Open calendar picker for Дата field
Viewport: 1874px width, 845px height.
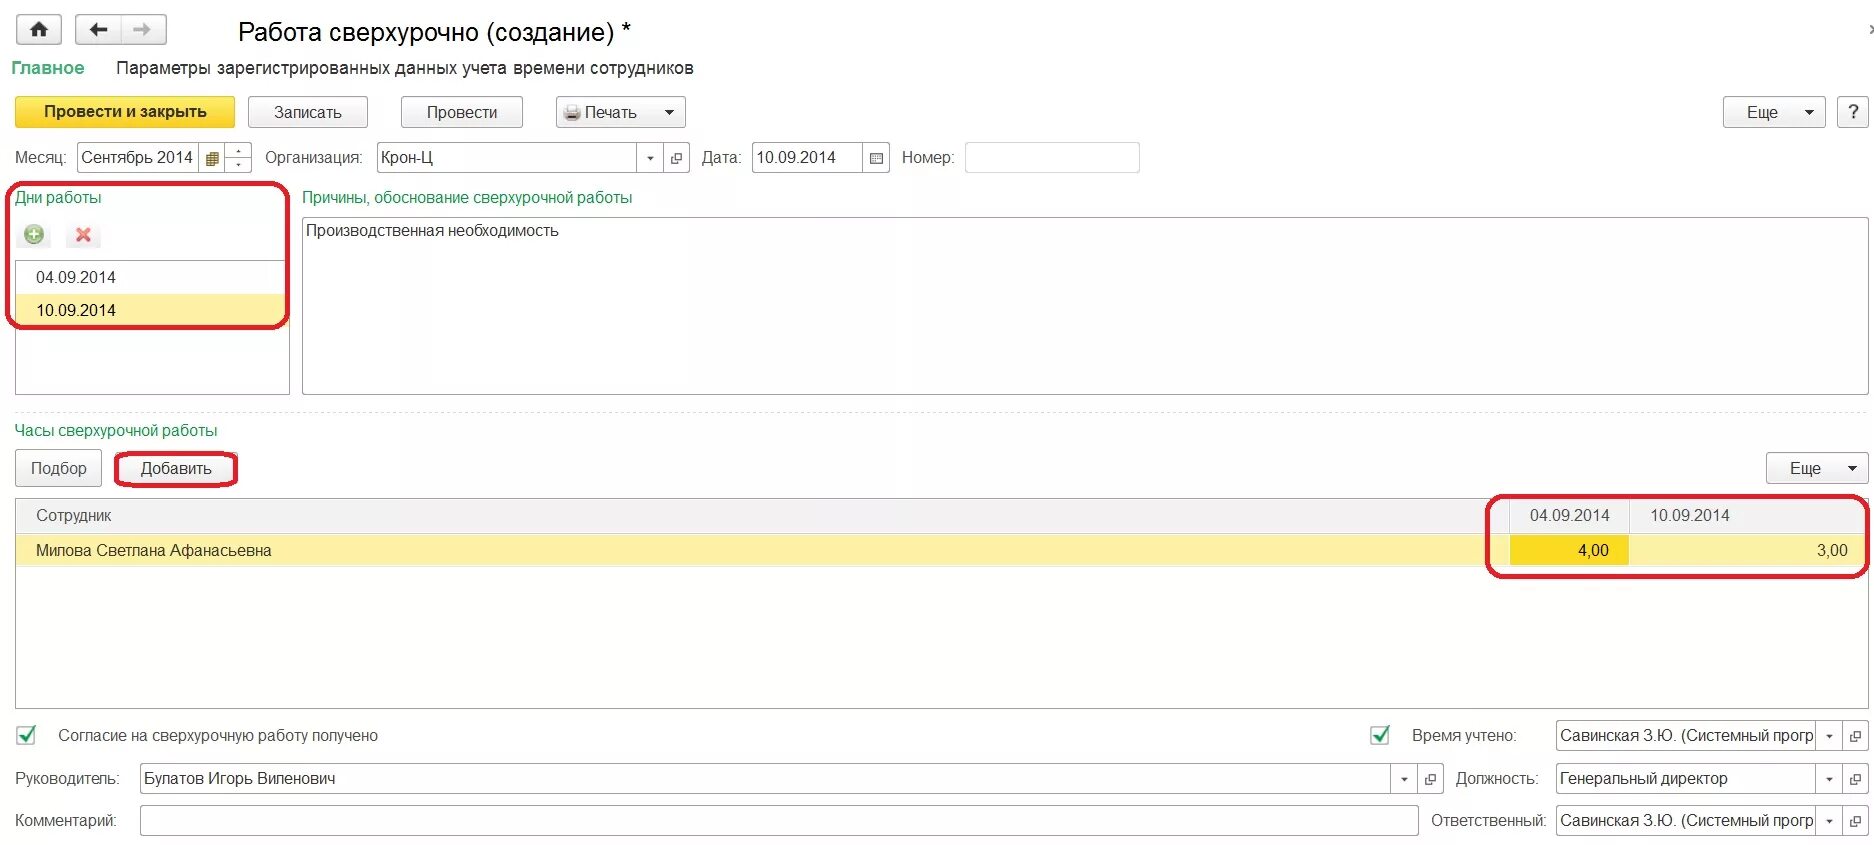[876, 158]
